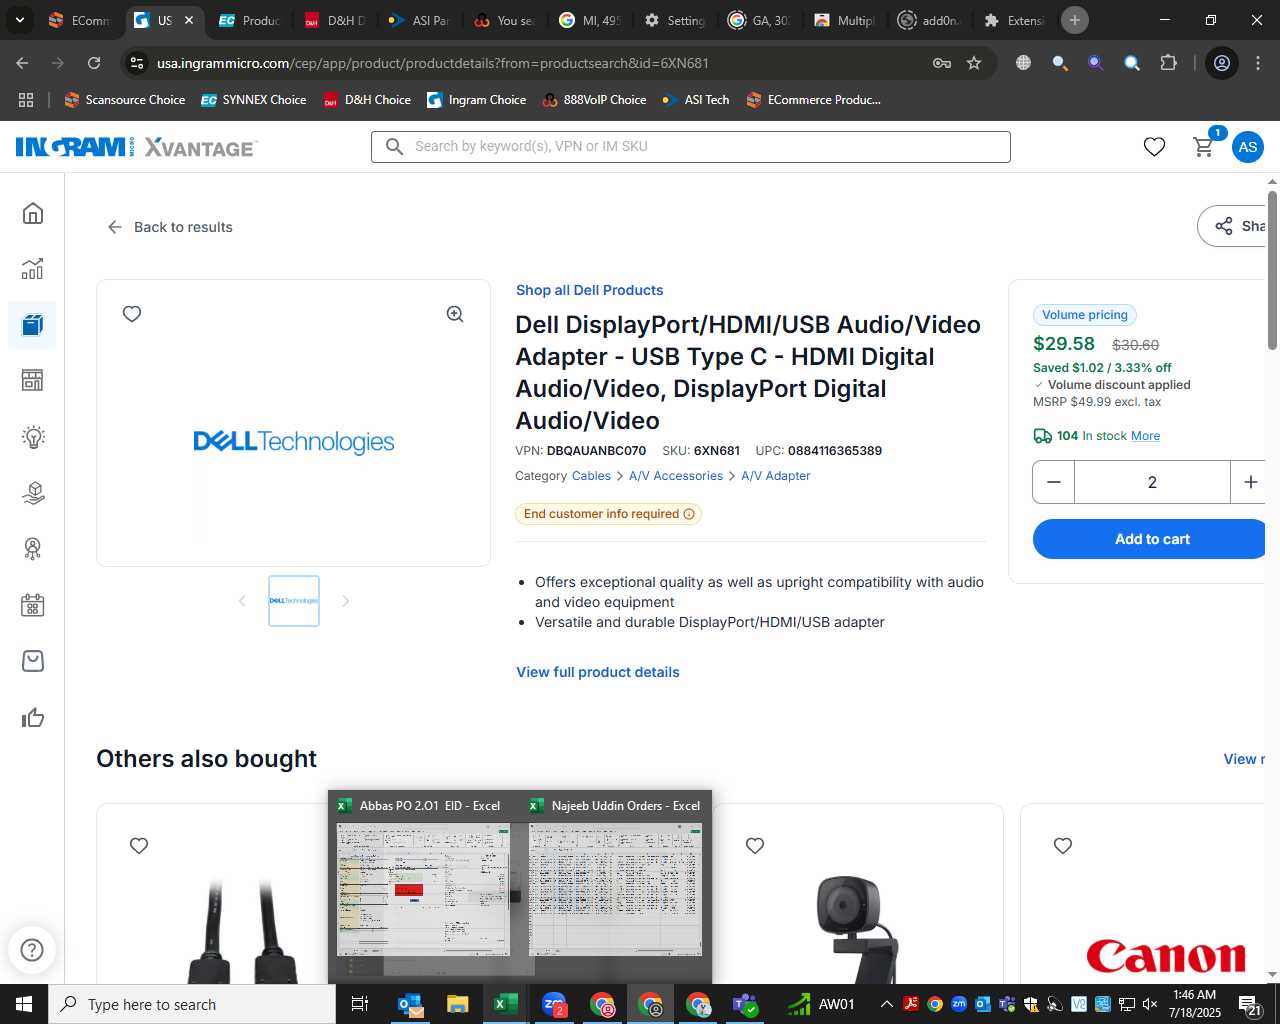Open Outlook from the taskbar

(x=410, y=1004)
